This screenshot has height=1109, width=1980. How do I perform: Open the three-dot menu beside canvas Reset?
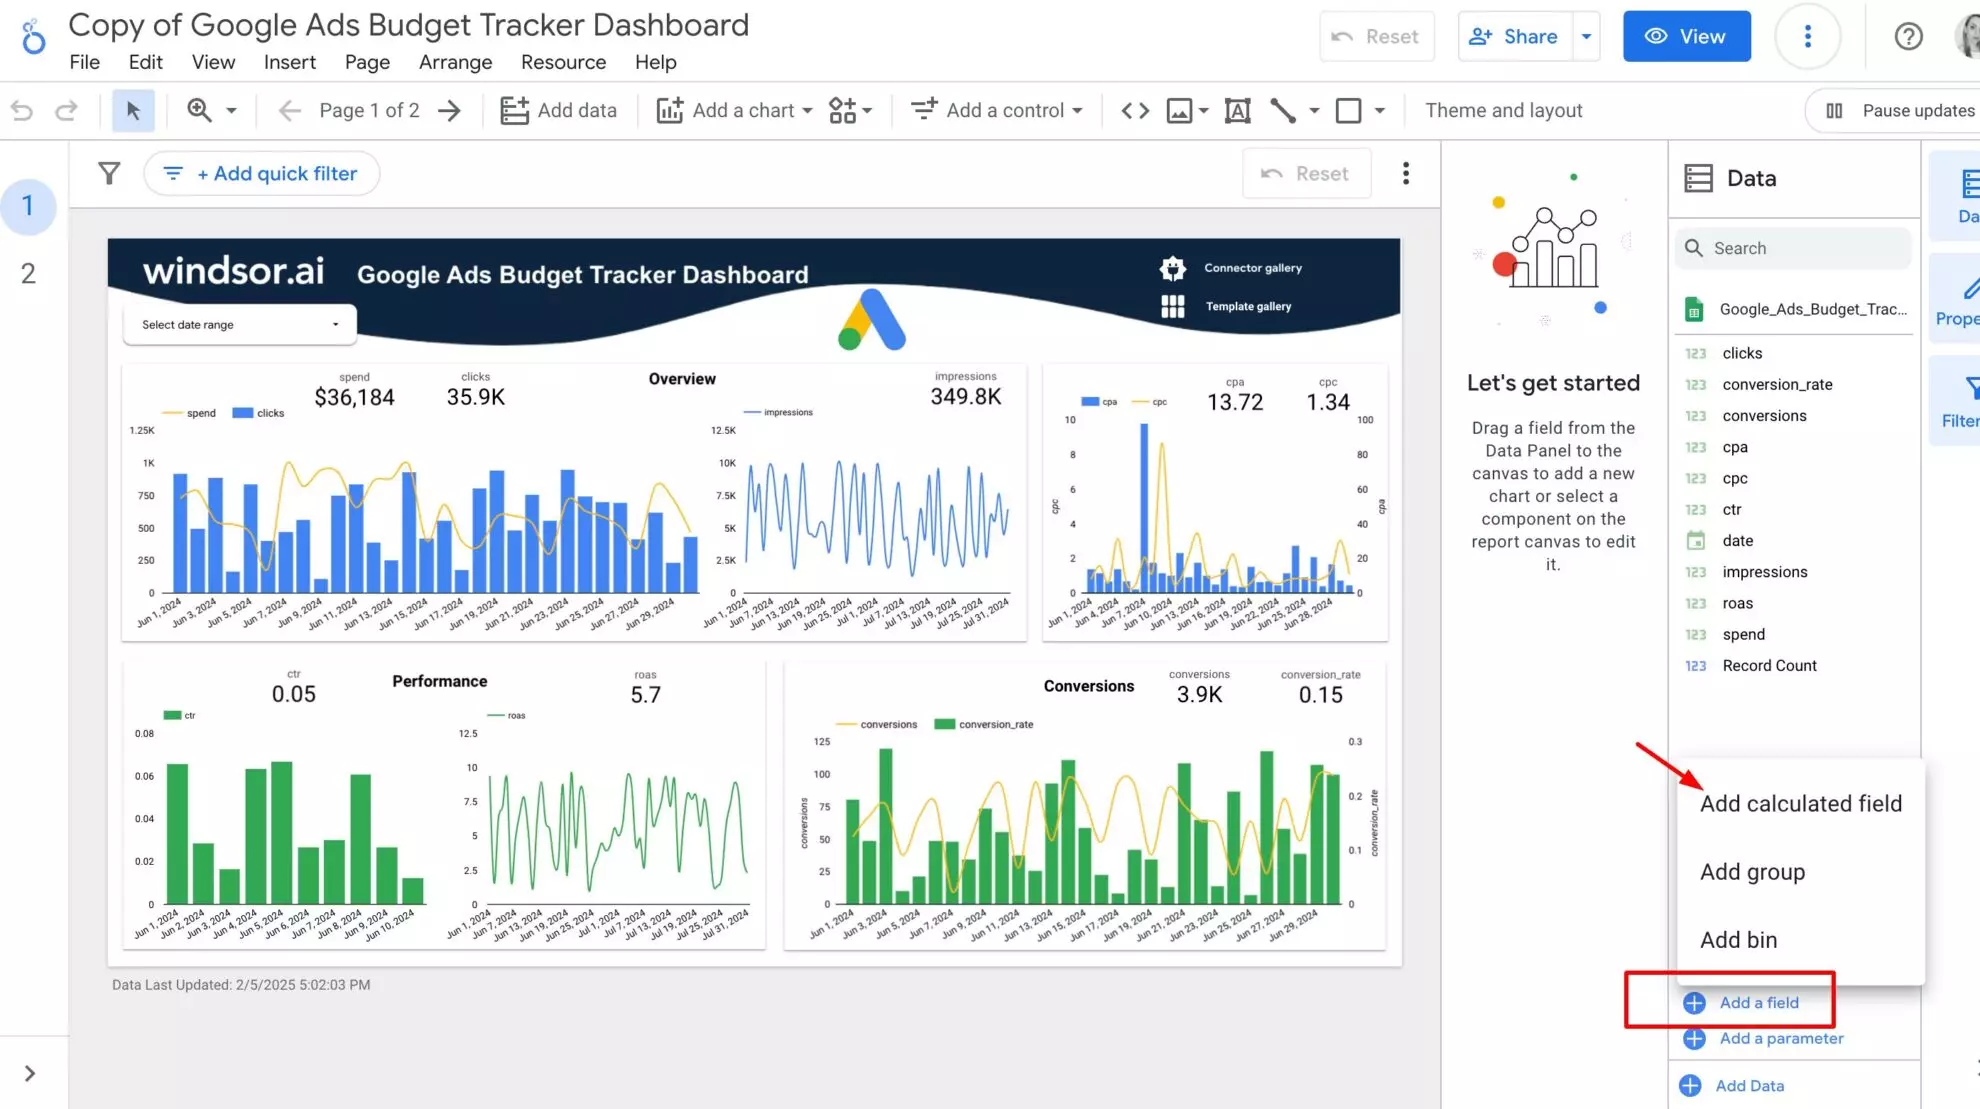(x=1406, y=174)
